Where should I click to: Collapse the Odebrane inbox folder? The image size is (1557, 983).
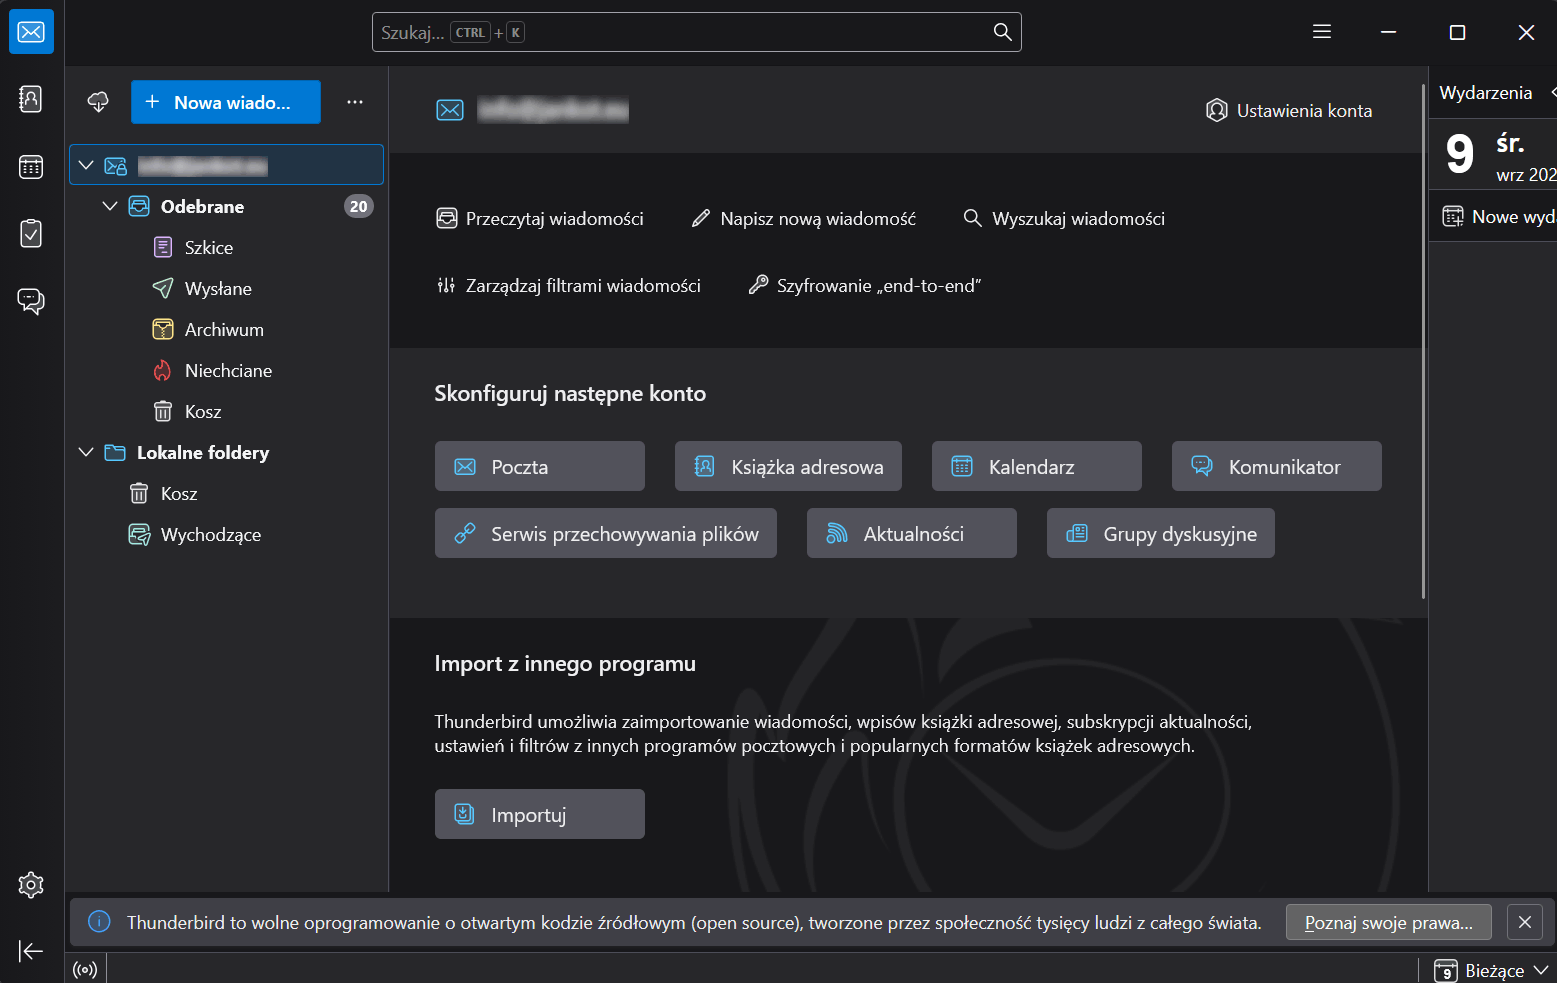pyautogui.click(x=110, y=206)
